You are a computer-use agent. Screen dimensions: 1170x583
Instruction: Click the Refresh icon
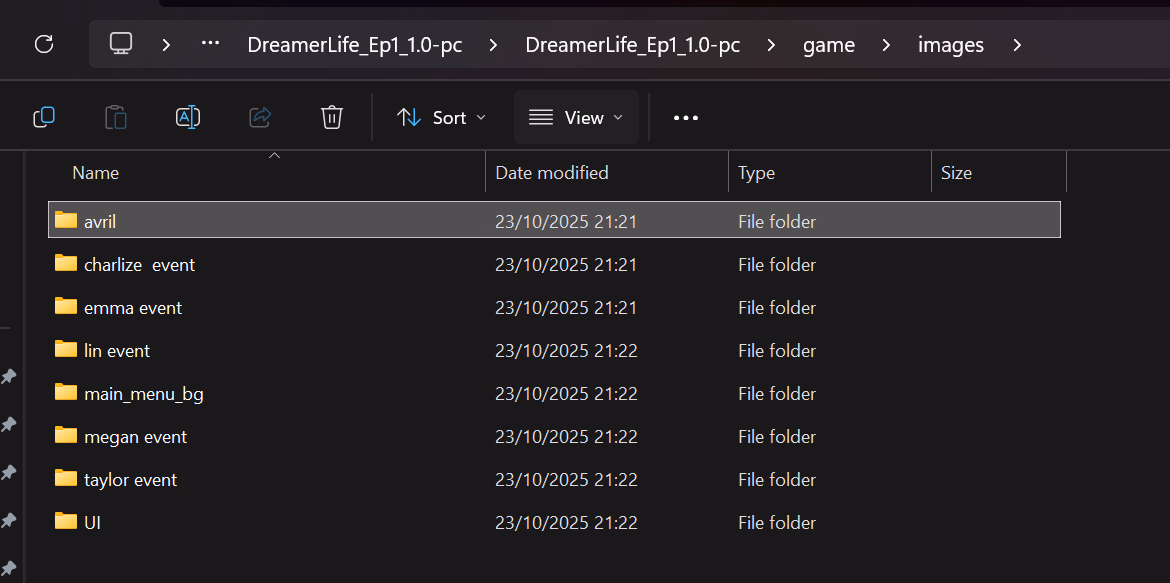click(x=43, y=44)
